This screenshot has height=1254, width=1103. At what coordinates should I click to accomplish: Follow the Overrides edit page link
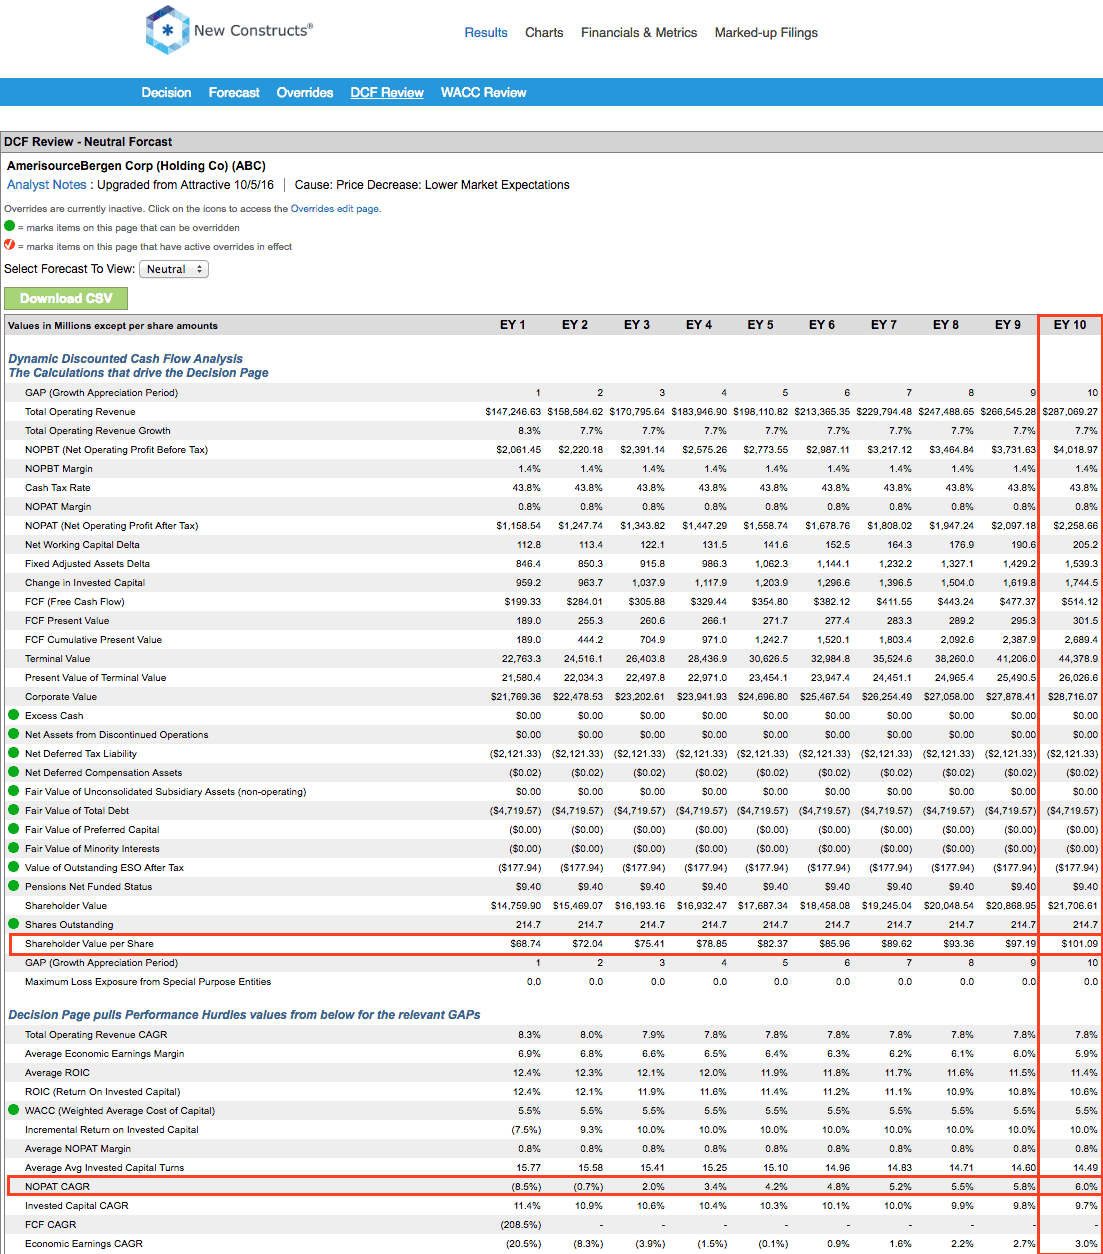click(334, 209)
